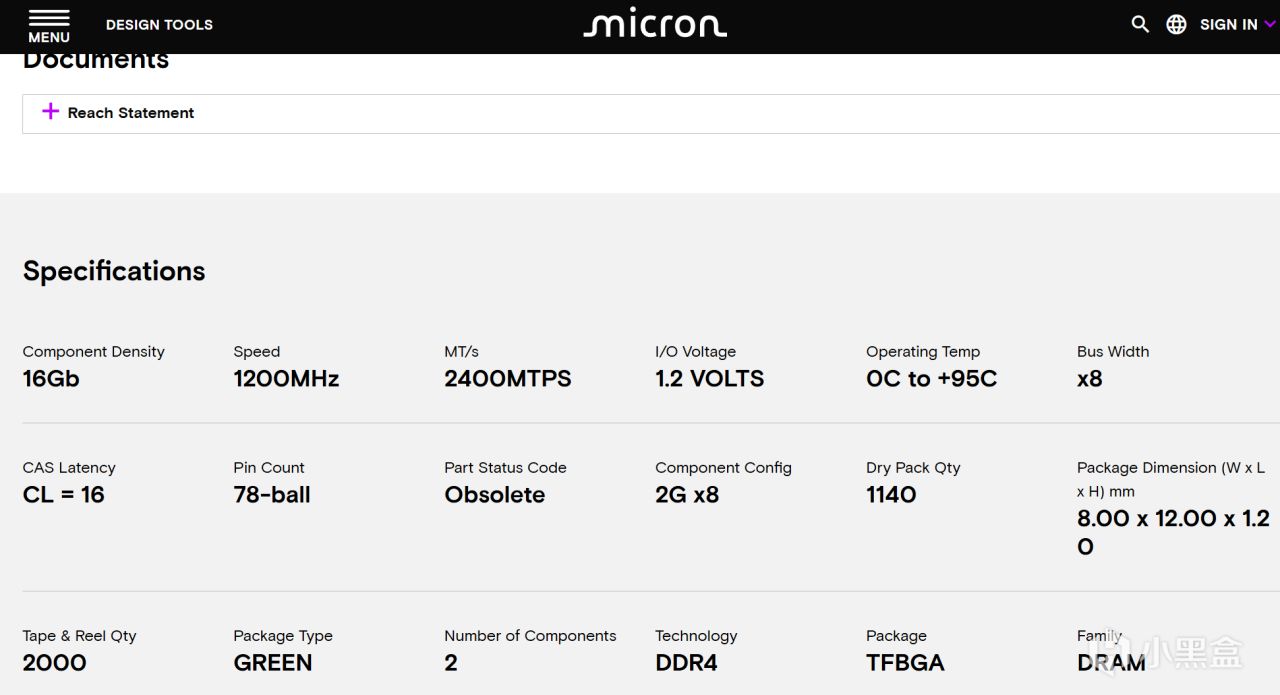Select the 2400MTPS value text

507,379
